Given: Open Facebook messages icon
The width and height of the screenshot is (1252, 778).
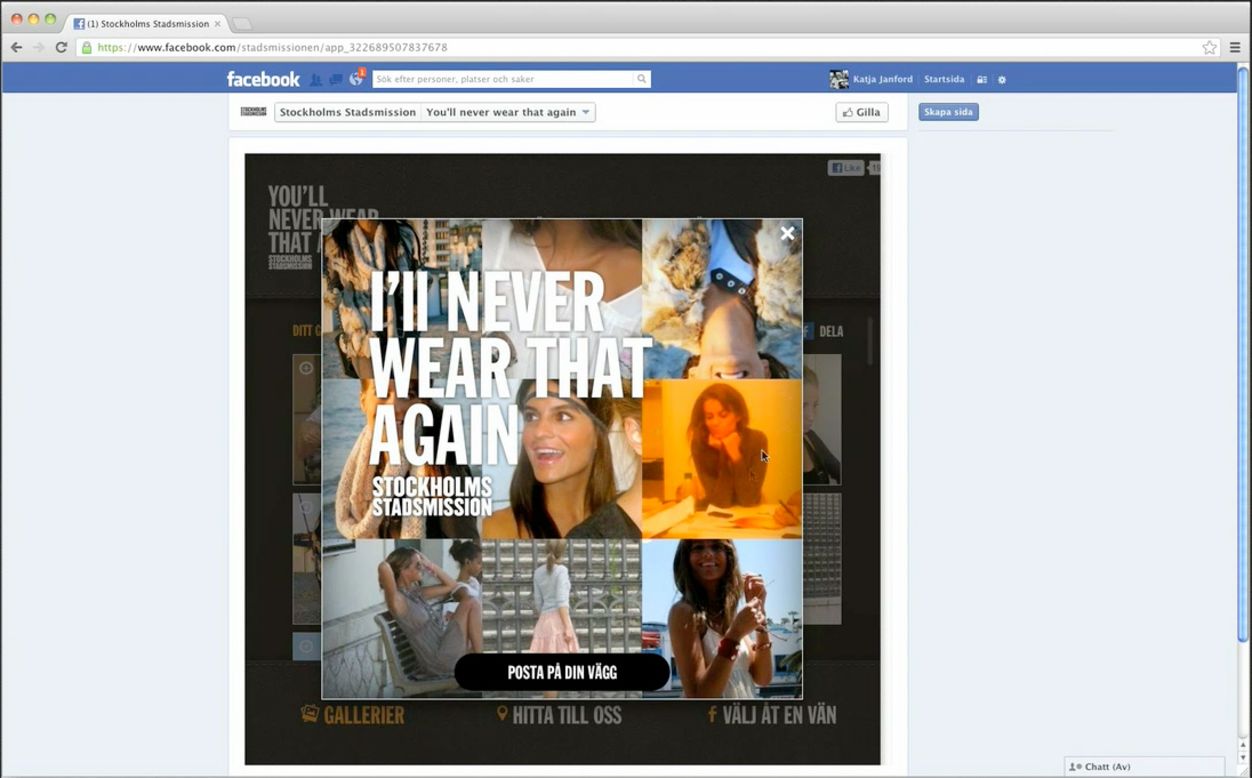Looking at the screenshot, I should click(336, 79).
